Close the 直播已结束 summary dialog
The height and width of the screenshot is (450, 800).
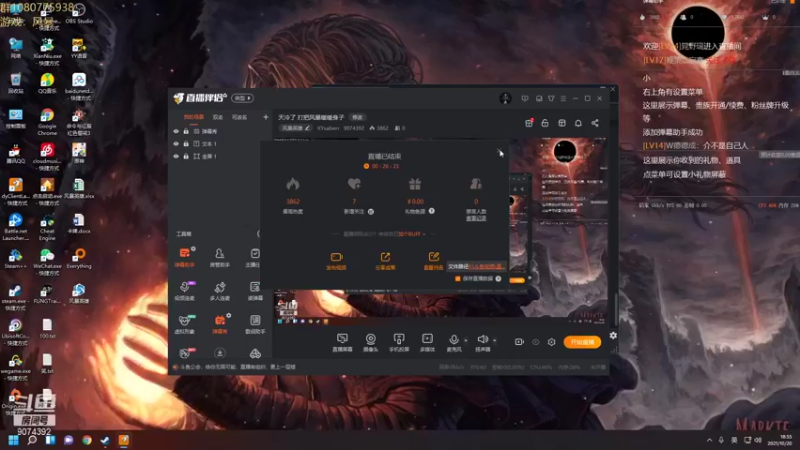[x=499, y=152]
